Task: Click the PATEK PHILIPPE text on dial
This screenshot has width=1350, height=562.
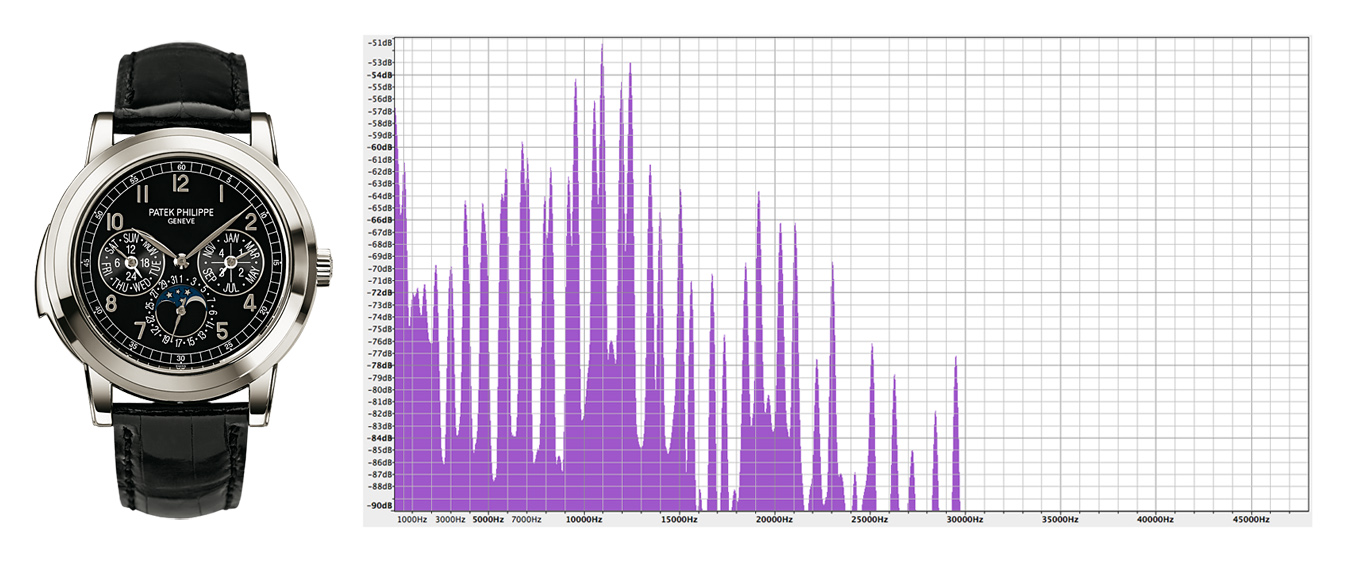Action: click(x=181, y=211)
